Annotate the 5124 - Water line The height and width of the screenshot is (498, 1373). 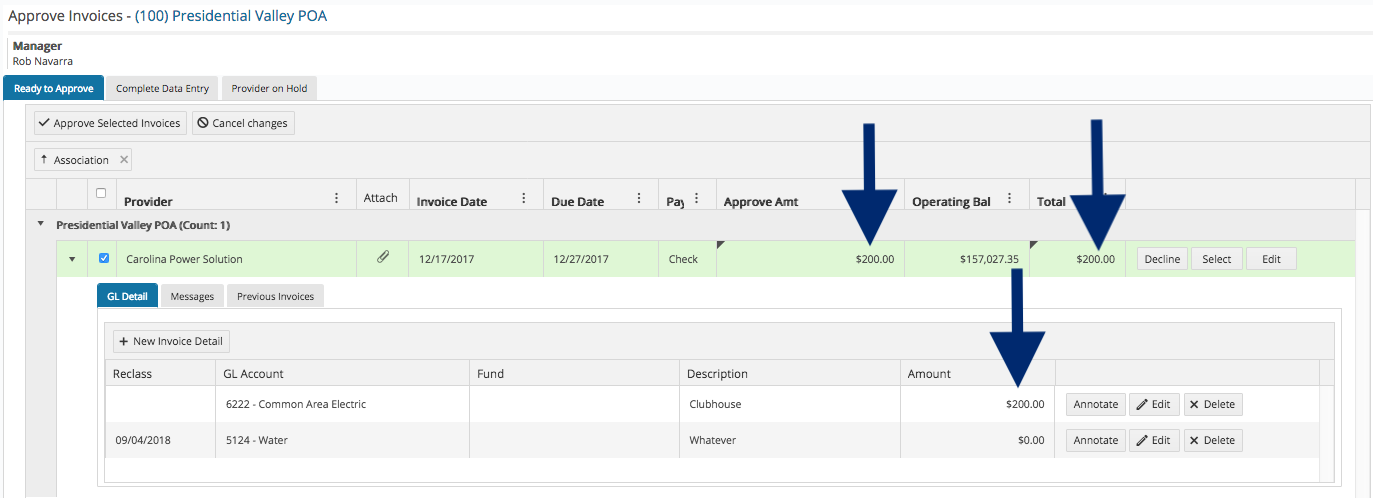pyautogui.click(x=1096, y=440)
